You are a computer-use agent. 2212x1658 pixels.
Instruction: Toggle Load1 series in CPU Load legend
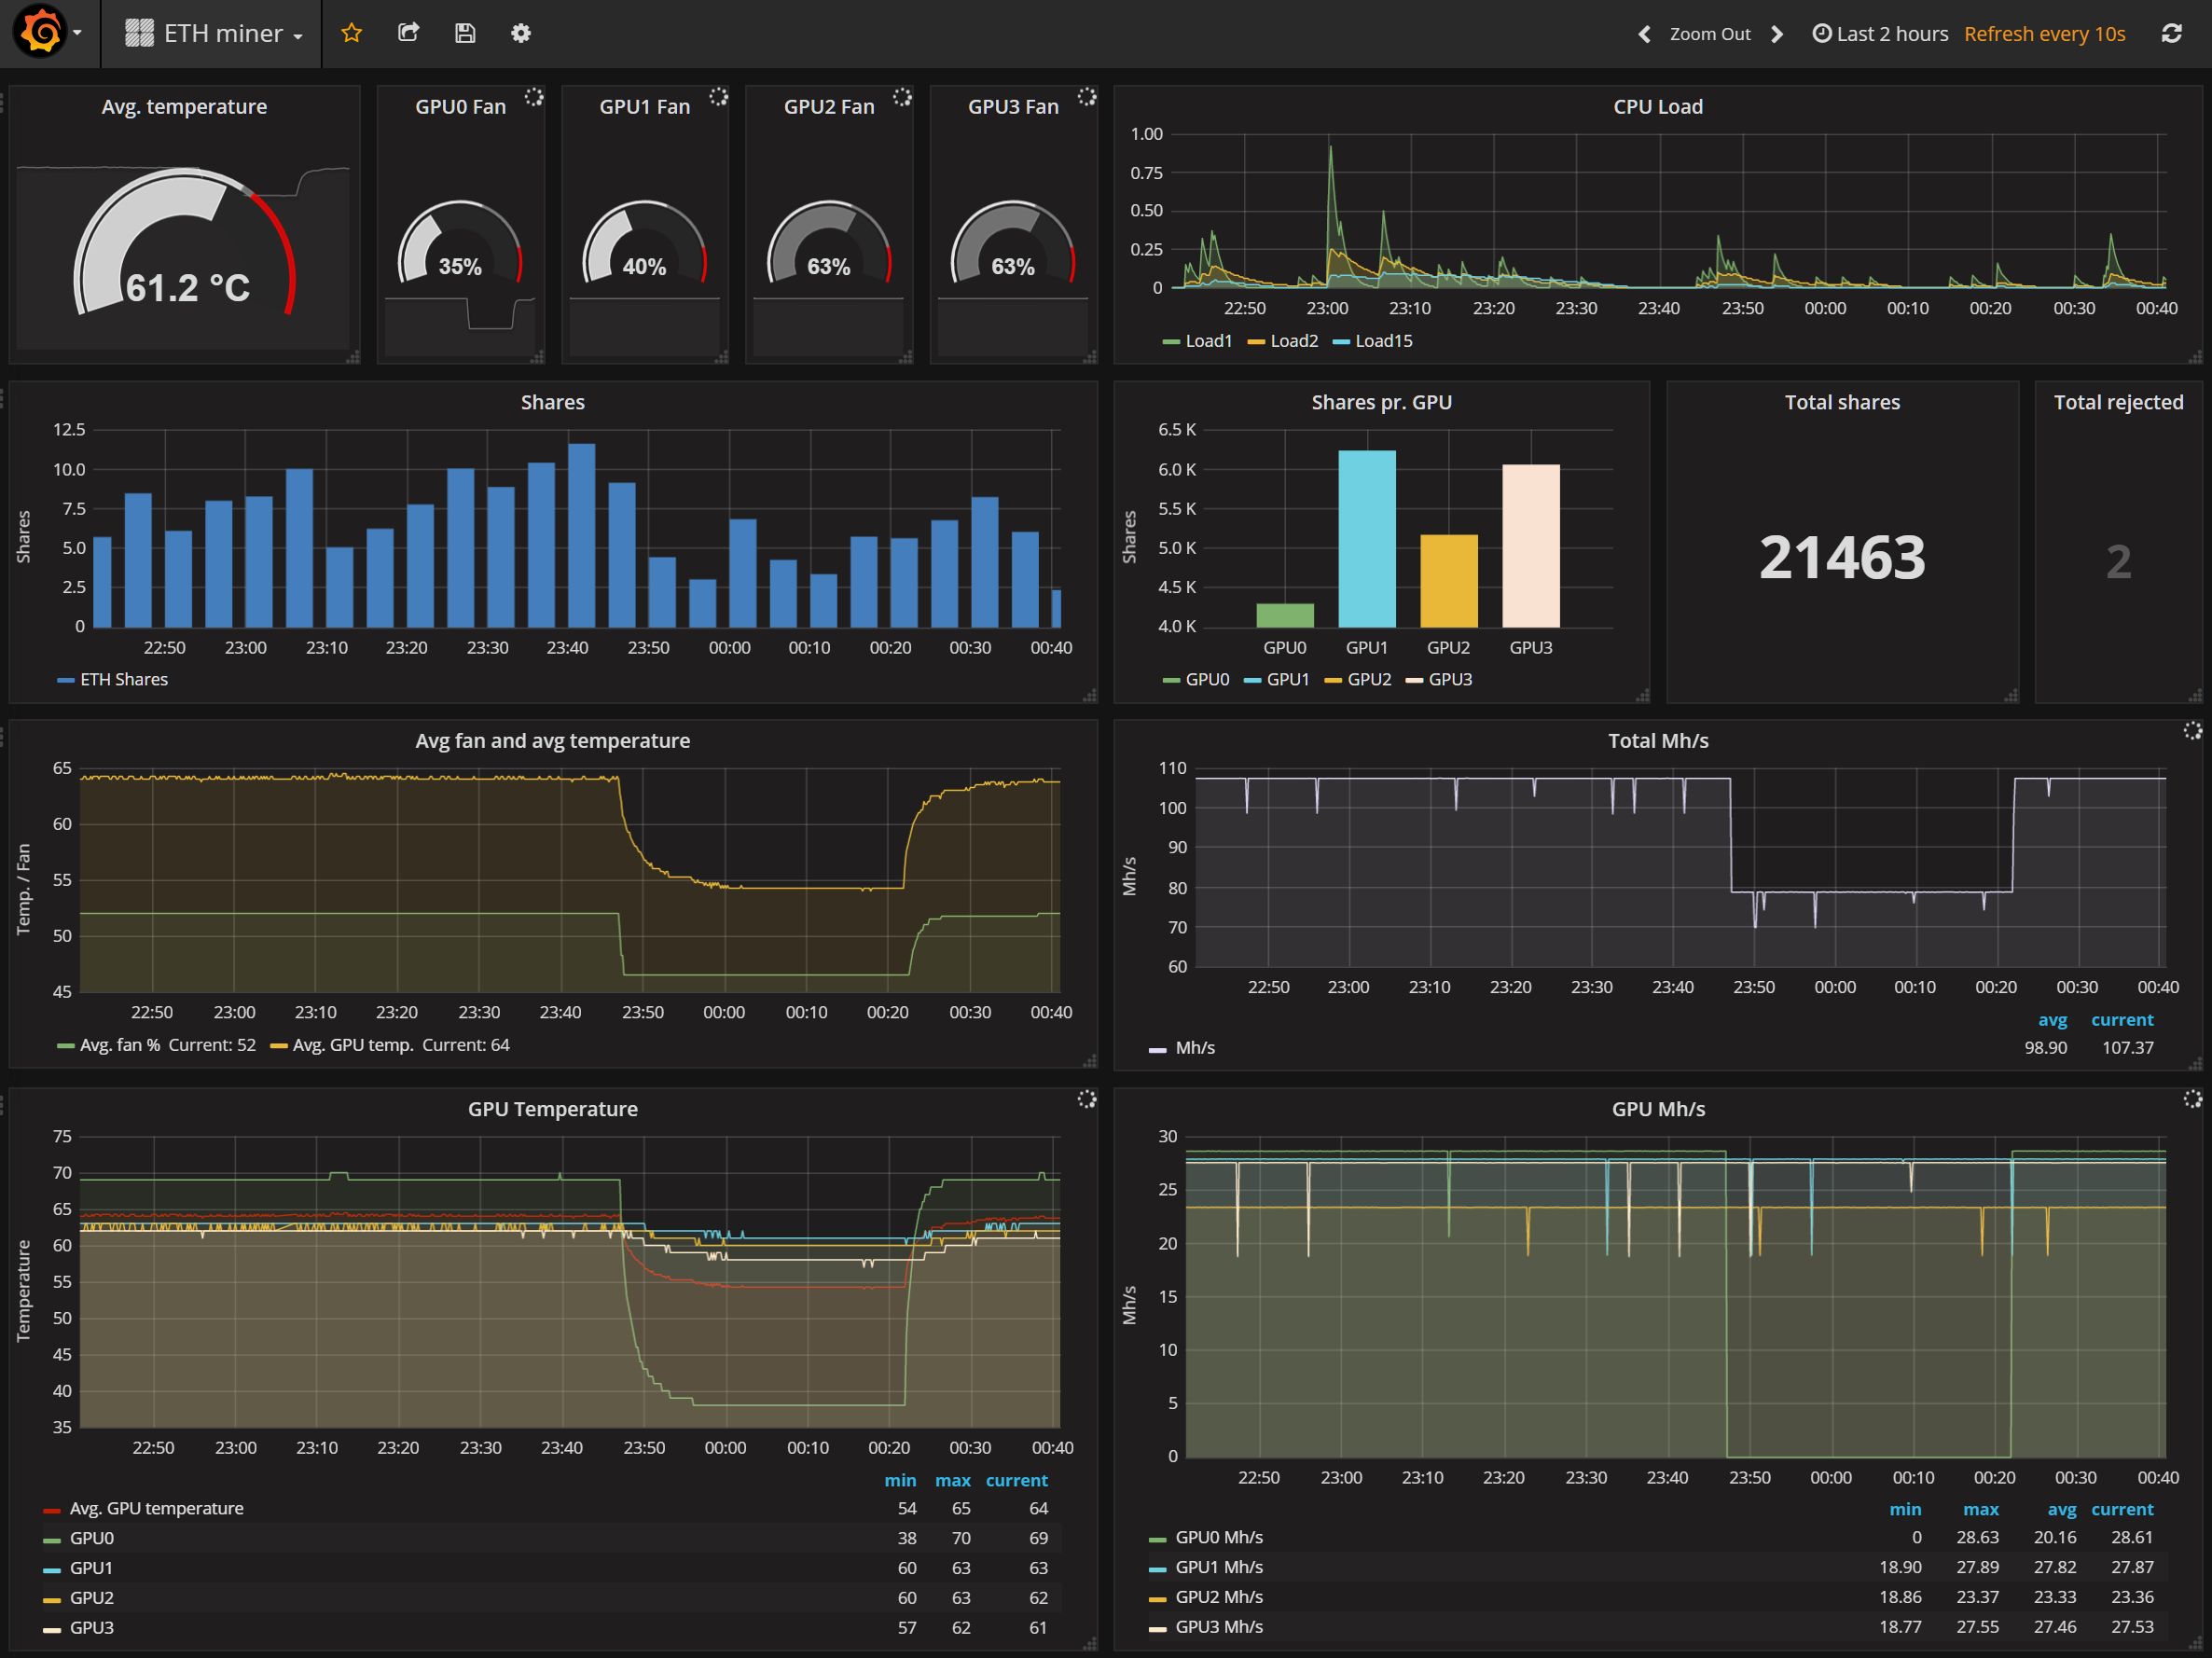pos(1207,341)
